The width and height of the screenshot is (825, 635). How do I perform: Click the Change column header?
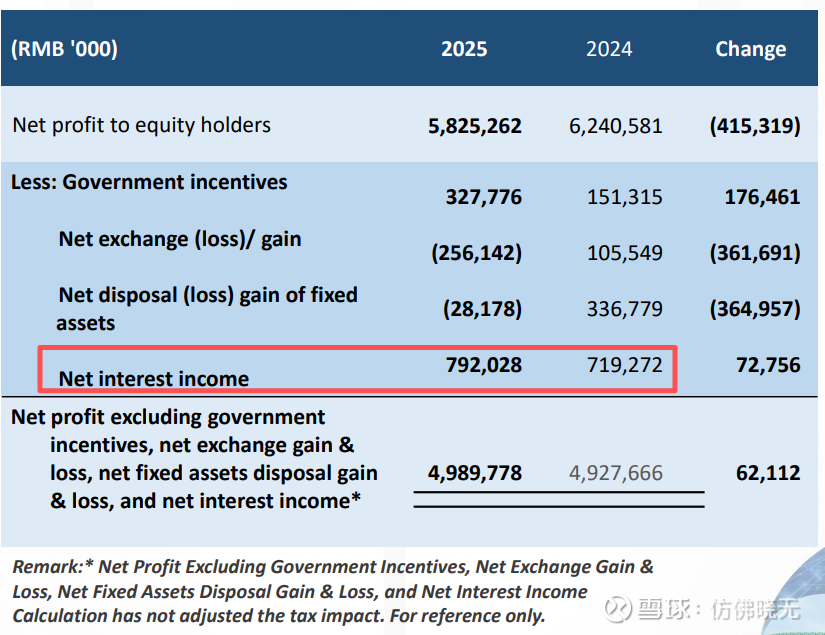pos(750,49)
